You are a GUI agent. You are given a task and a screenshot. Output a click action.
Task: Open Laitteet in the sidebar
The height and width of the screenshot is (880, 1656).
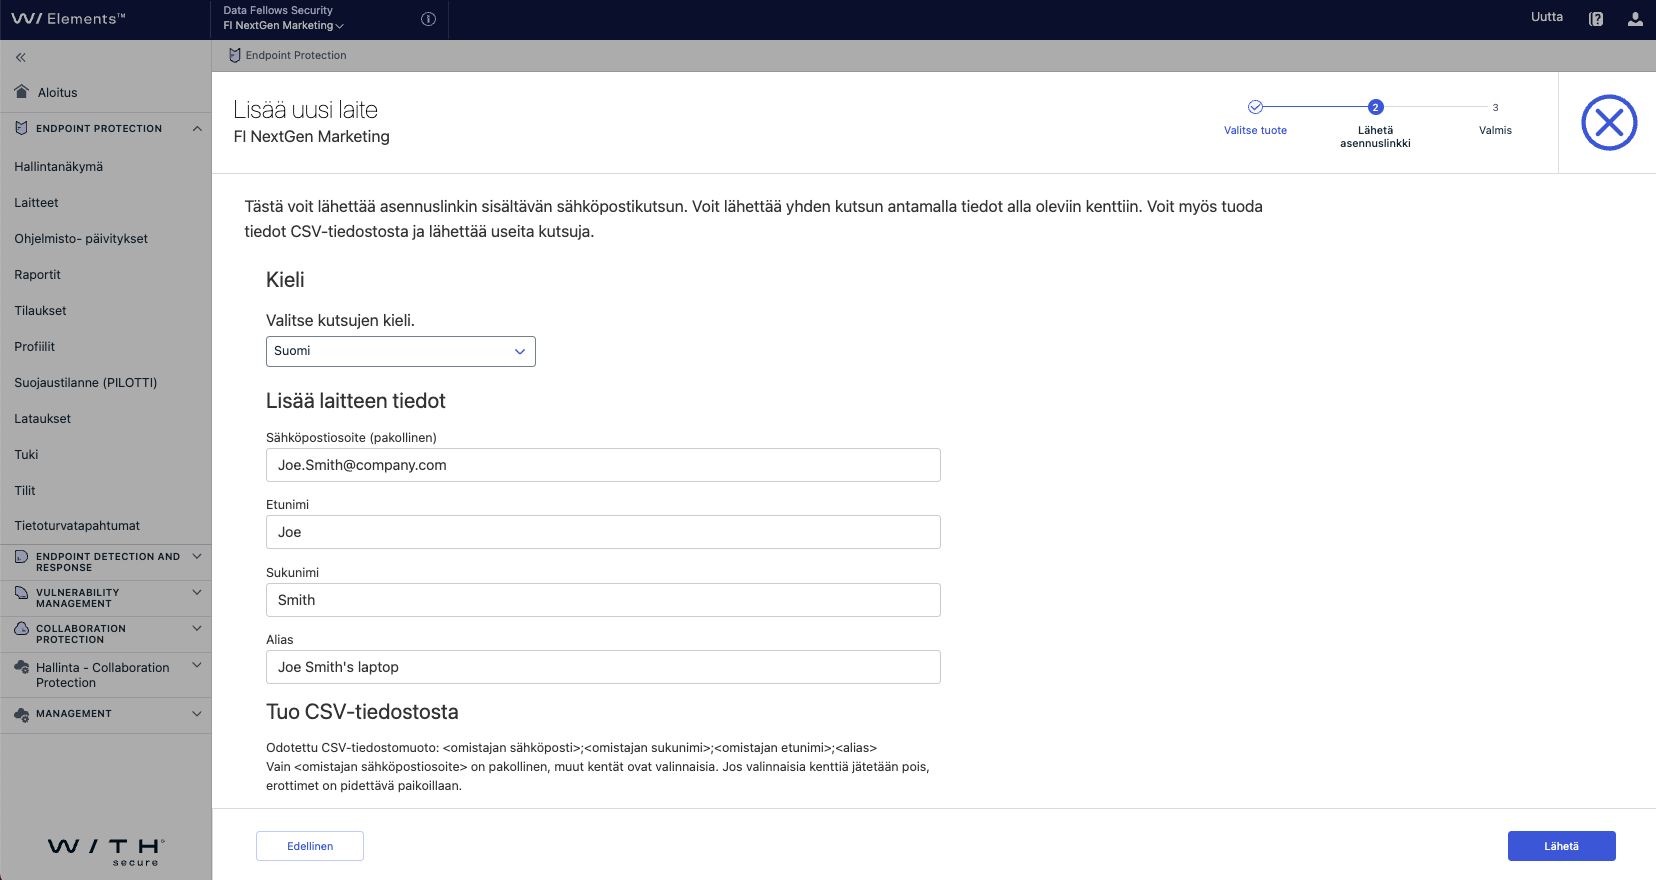tap(37, 203)
